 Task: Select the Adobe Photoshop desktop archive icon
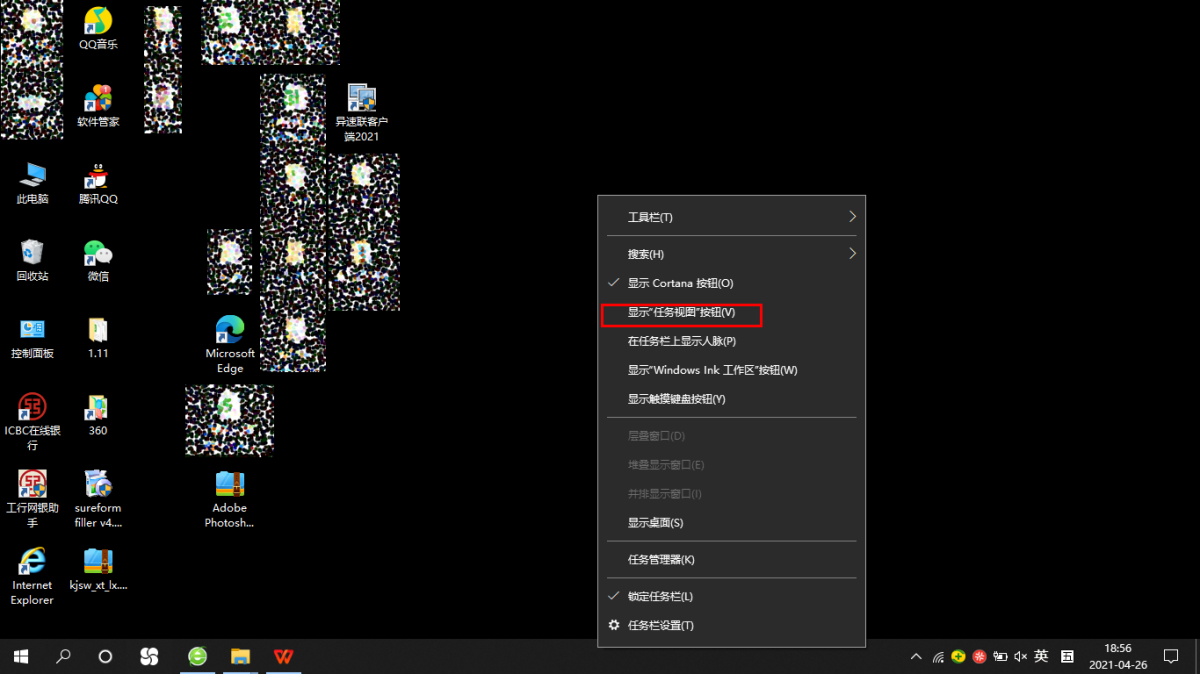(x=230, y=498)
